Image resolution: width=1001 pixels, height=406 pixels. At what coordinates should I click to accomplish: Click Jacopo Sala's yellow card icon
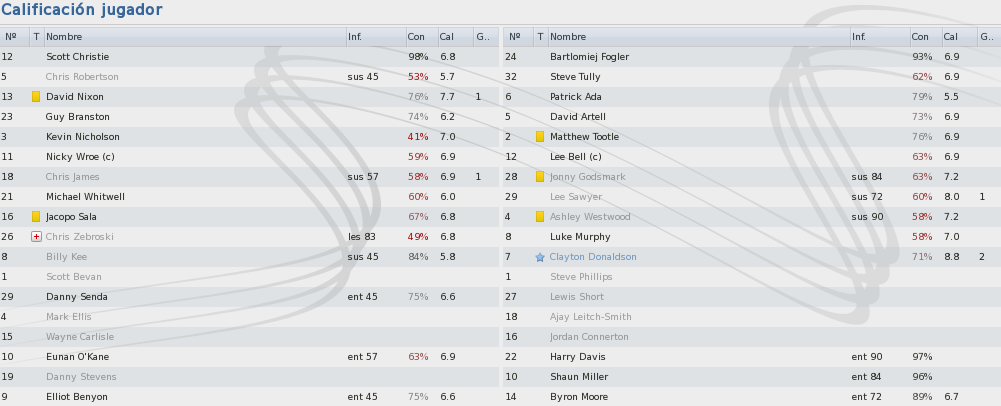pos(36,217)
